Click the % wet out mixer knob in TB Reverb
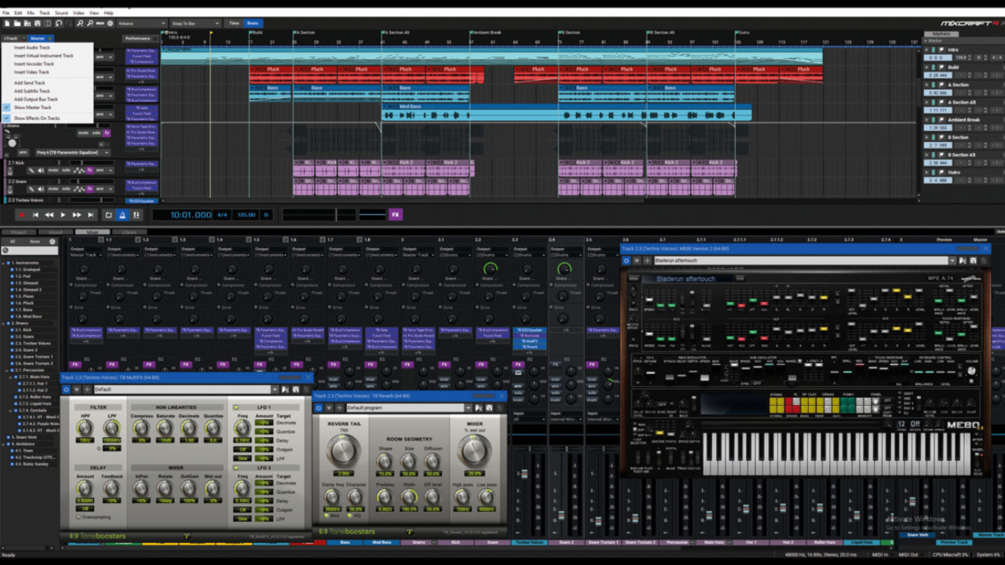The width and height of the screenshot is (1005, 565). coord(474,451)
